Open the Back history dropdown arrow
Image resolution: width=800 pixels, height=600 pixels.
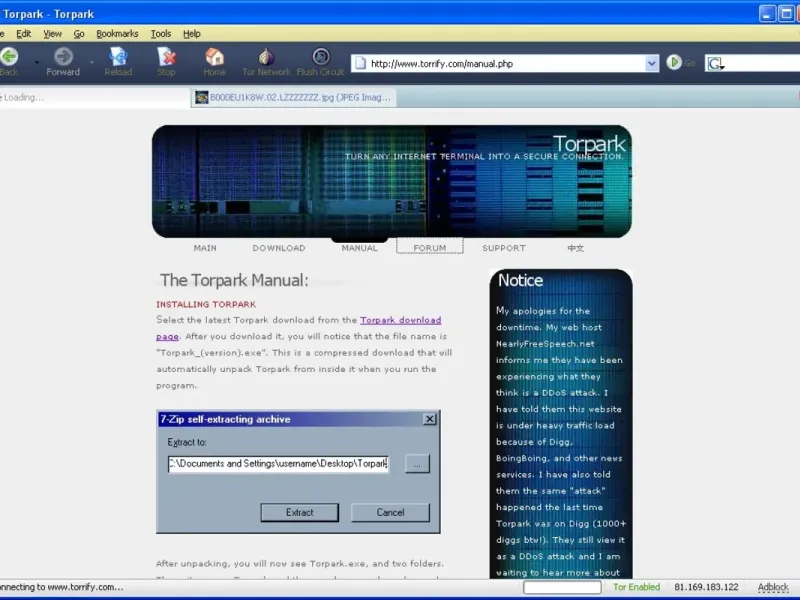[37, 62]
